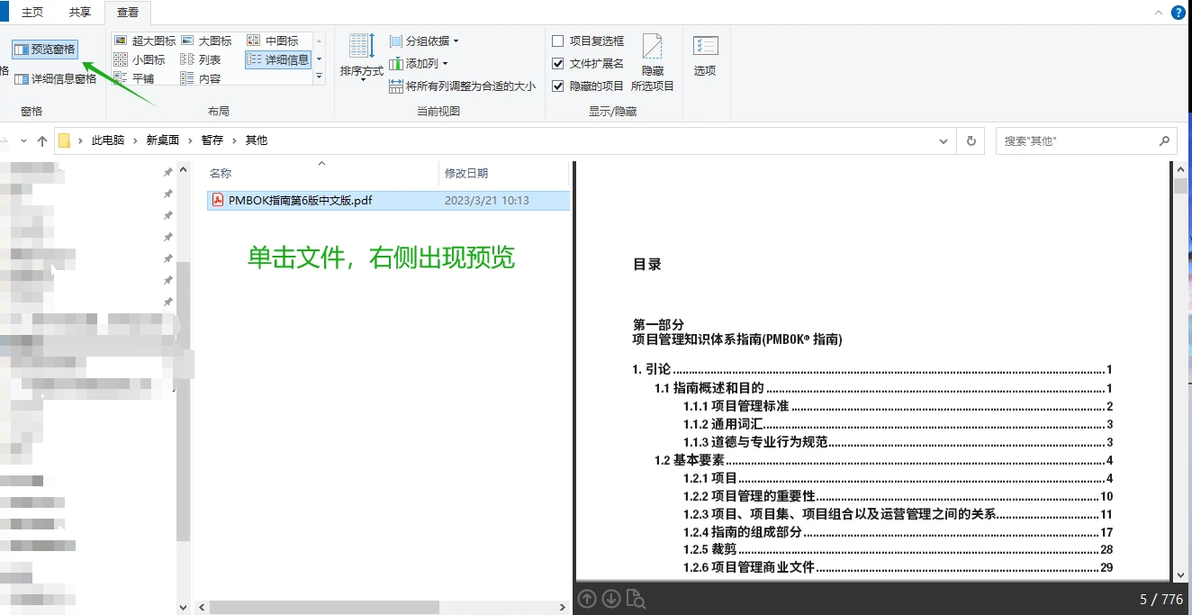
Task: Switch to the 共享 ribbon tab
Action: point(80,13)
